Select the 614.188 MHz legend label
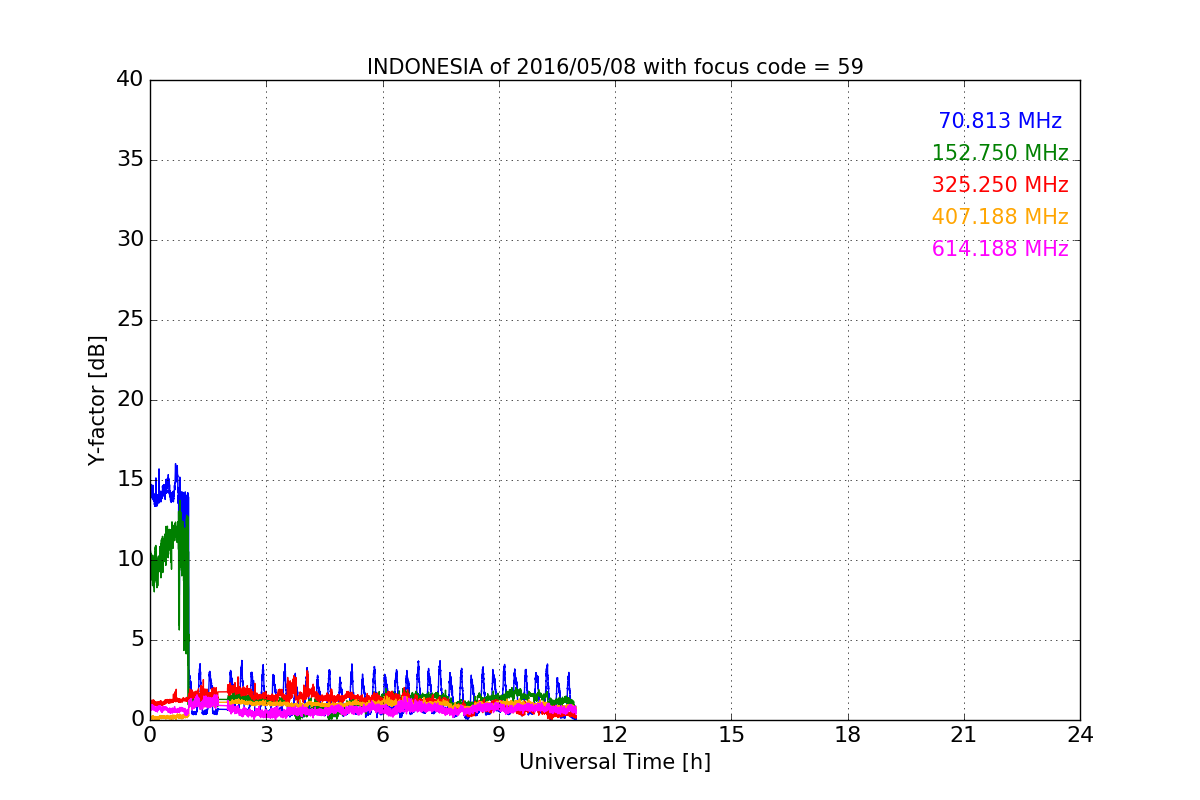This screenshot has height=800, width=1200. point(1000,249)
